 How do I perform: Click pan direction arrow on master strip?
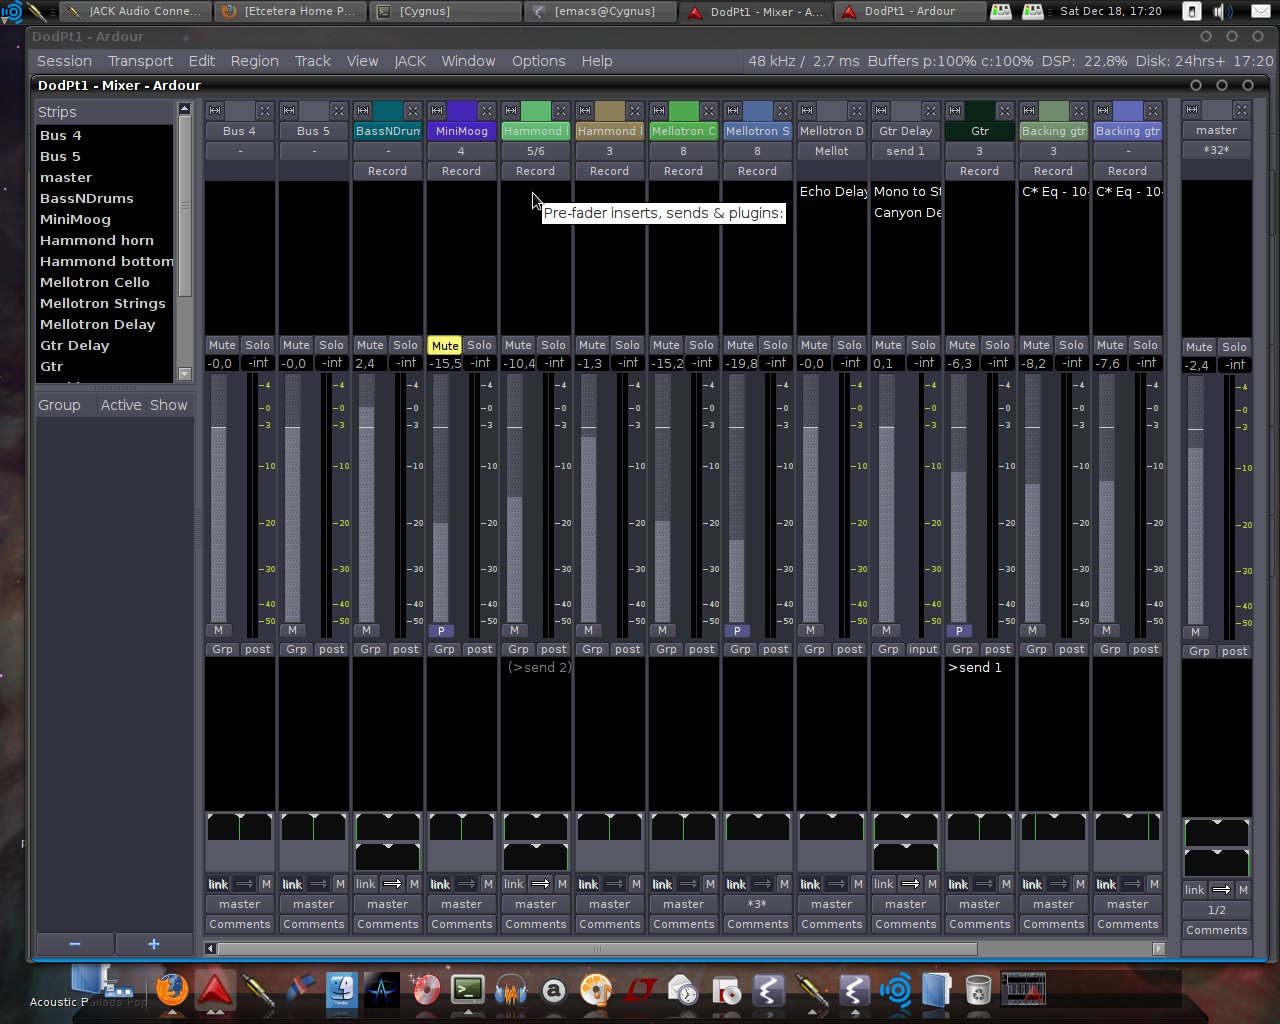(1221, 890)
